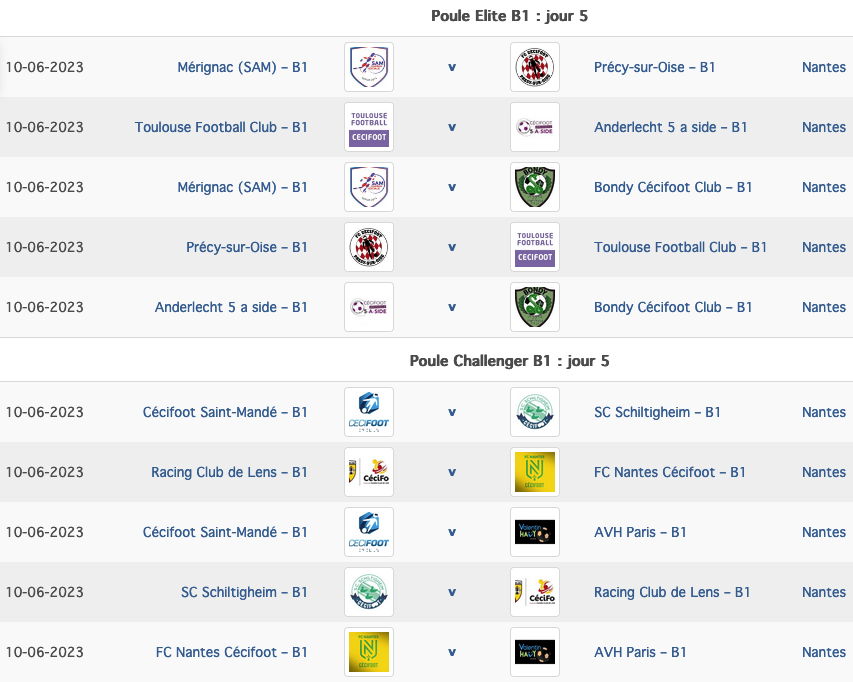Click FC Nantes yellow logo opposite Racing Club de Lens
This screenshot has height=682, width=853.
tap(535, 472)
